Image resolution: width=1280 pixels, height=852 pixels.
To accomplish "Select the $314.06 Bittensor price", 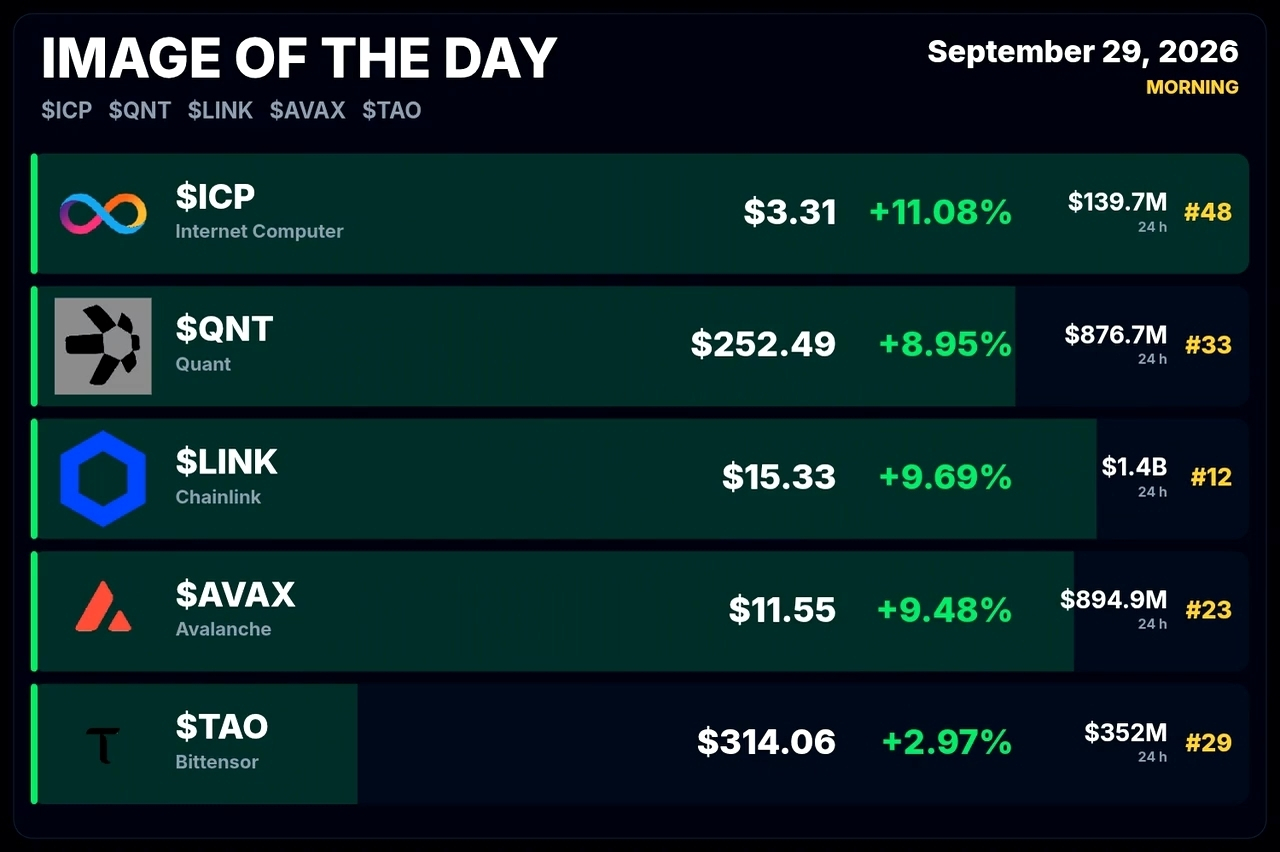I will pyautogui.click(x=766, y=742).
